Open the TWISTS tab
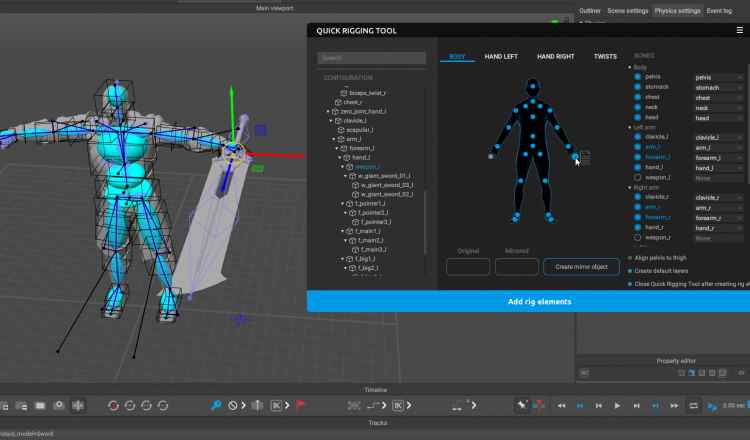 (x=605, y=57)
